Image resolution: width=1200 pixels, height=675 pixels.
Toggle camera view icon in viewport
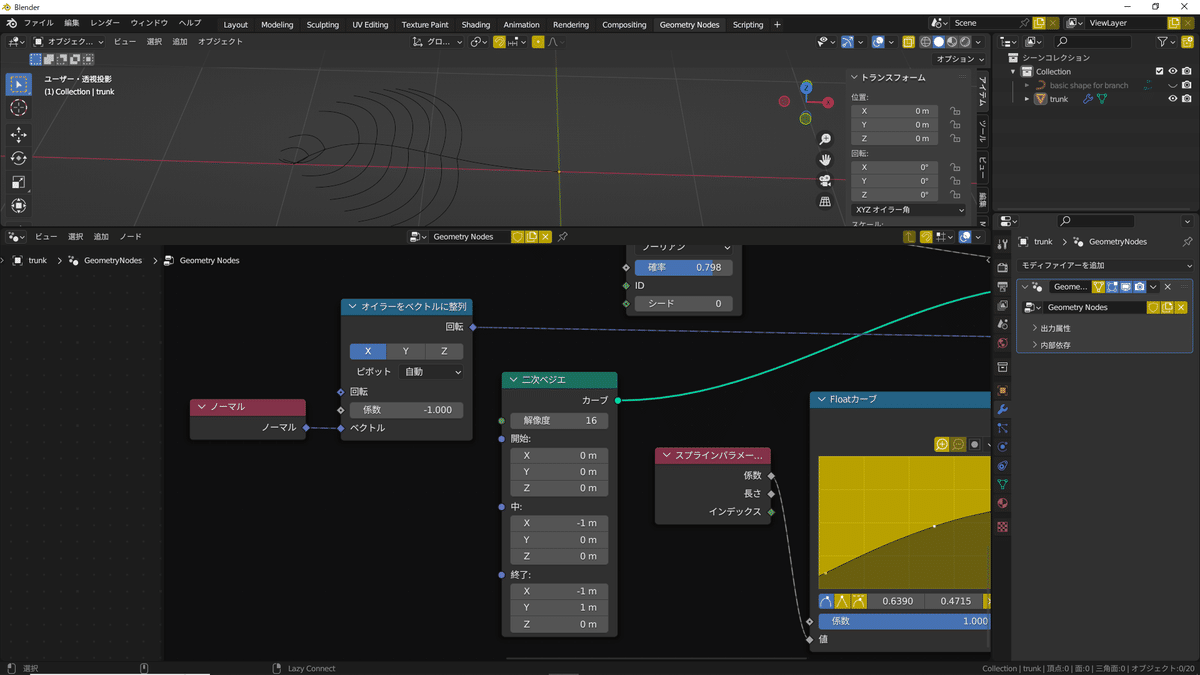coord(825,181)
